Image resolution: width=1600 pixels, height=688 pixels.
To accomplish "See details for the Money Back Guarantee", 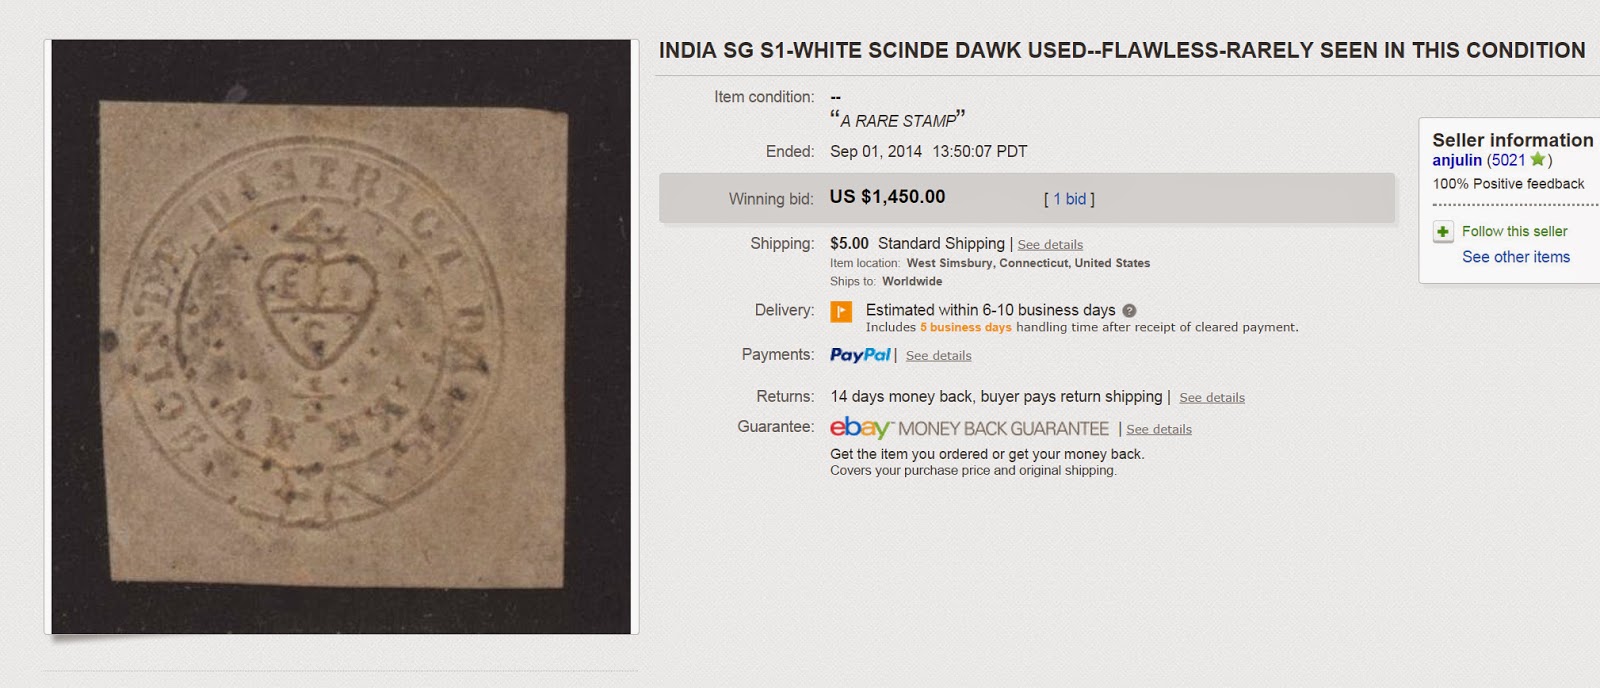I will click(1157, 429).
